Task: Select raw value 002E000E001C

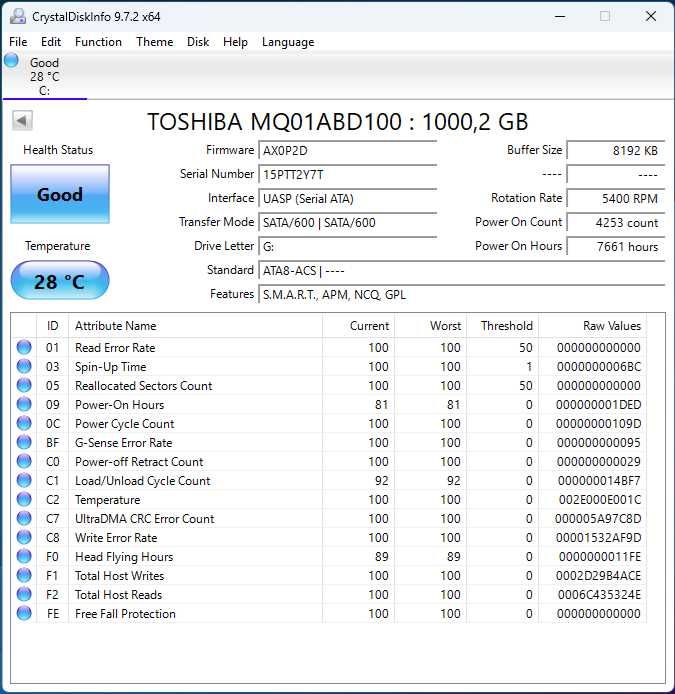Action: tap(600, 500)
